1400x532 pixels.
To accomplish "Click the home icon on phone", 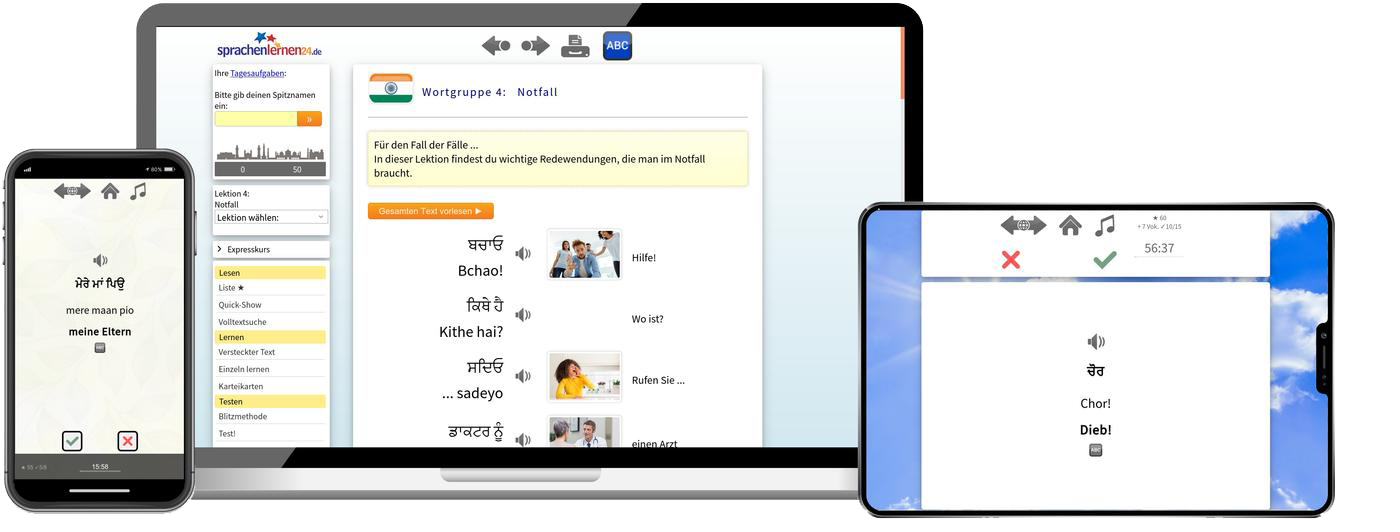I will click(x=110, y=191).
